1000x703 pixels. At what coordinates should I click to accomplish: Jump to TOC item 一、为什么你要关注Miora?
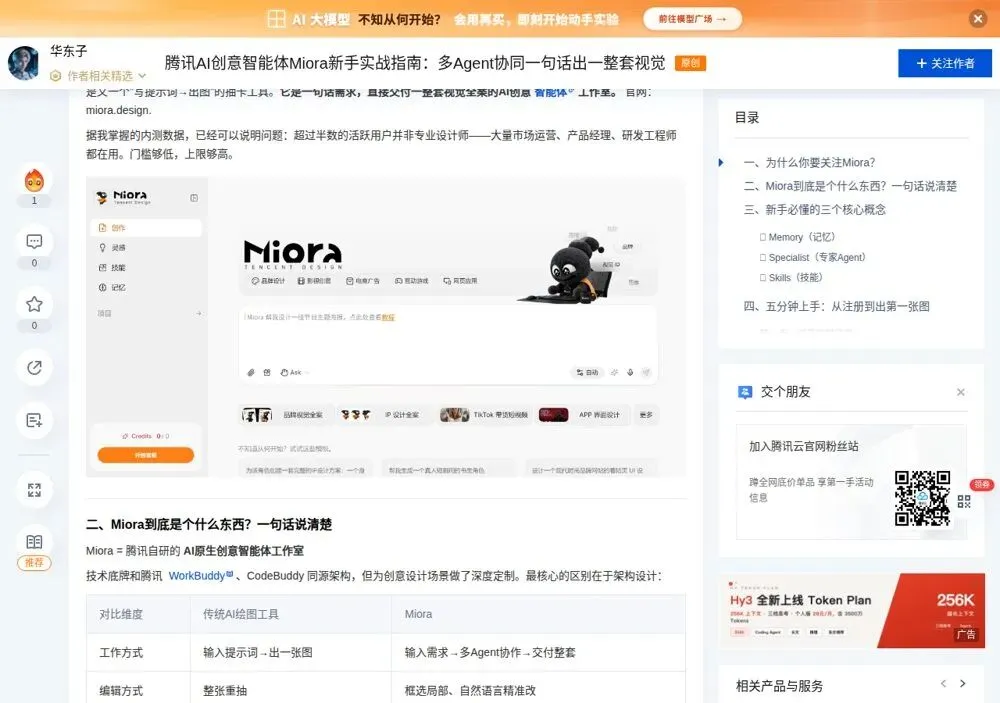[x=809, y=163]
